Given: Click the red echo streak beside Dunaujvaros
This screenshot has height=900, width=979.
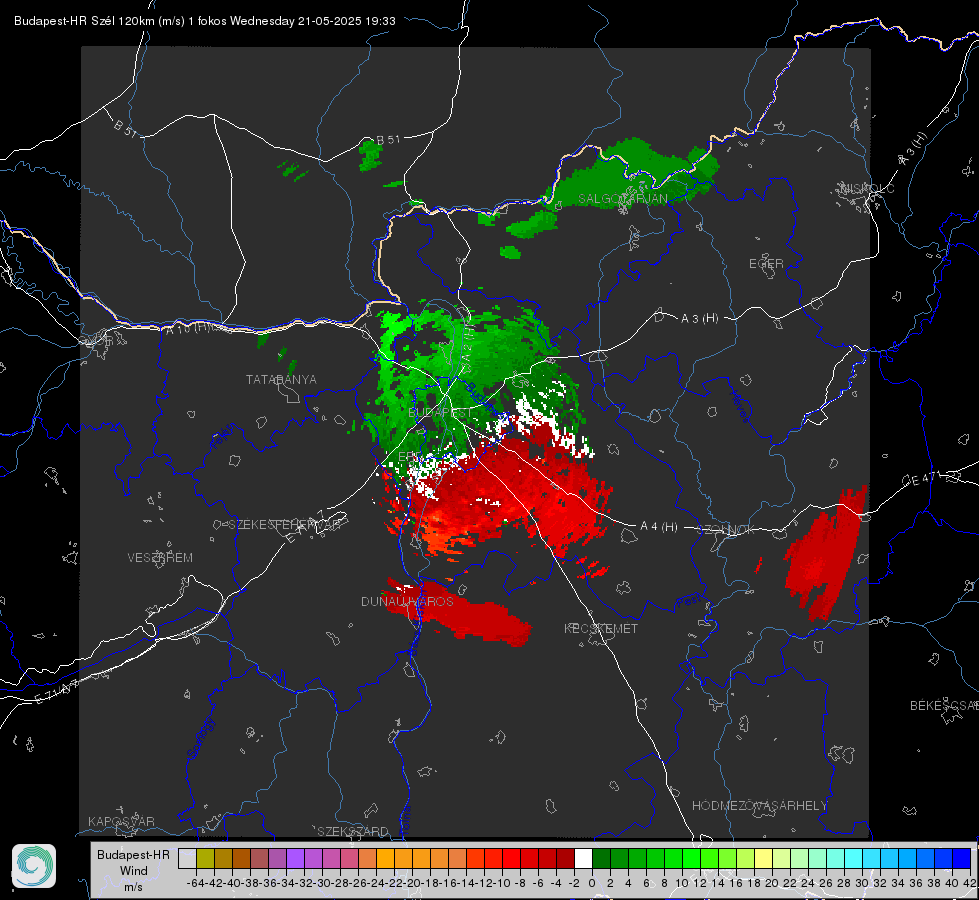Looking at the screenshot, I should coord(459,615).
